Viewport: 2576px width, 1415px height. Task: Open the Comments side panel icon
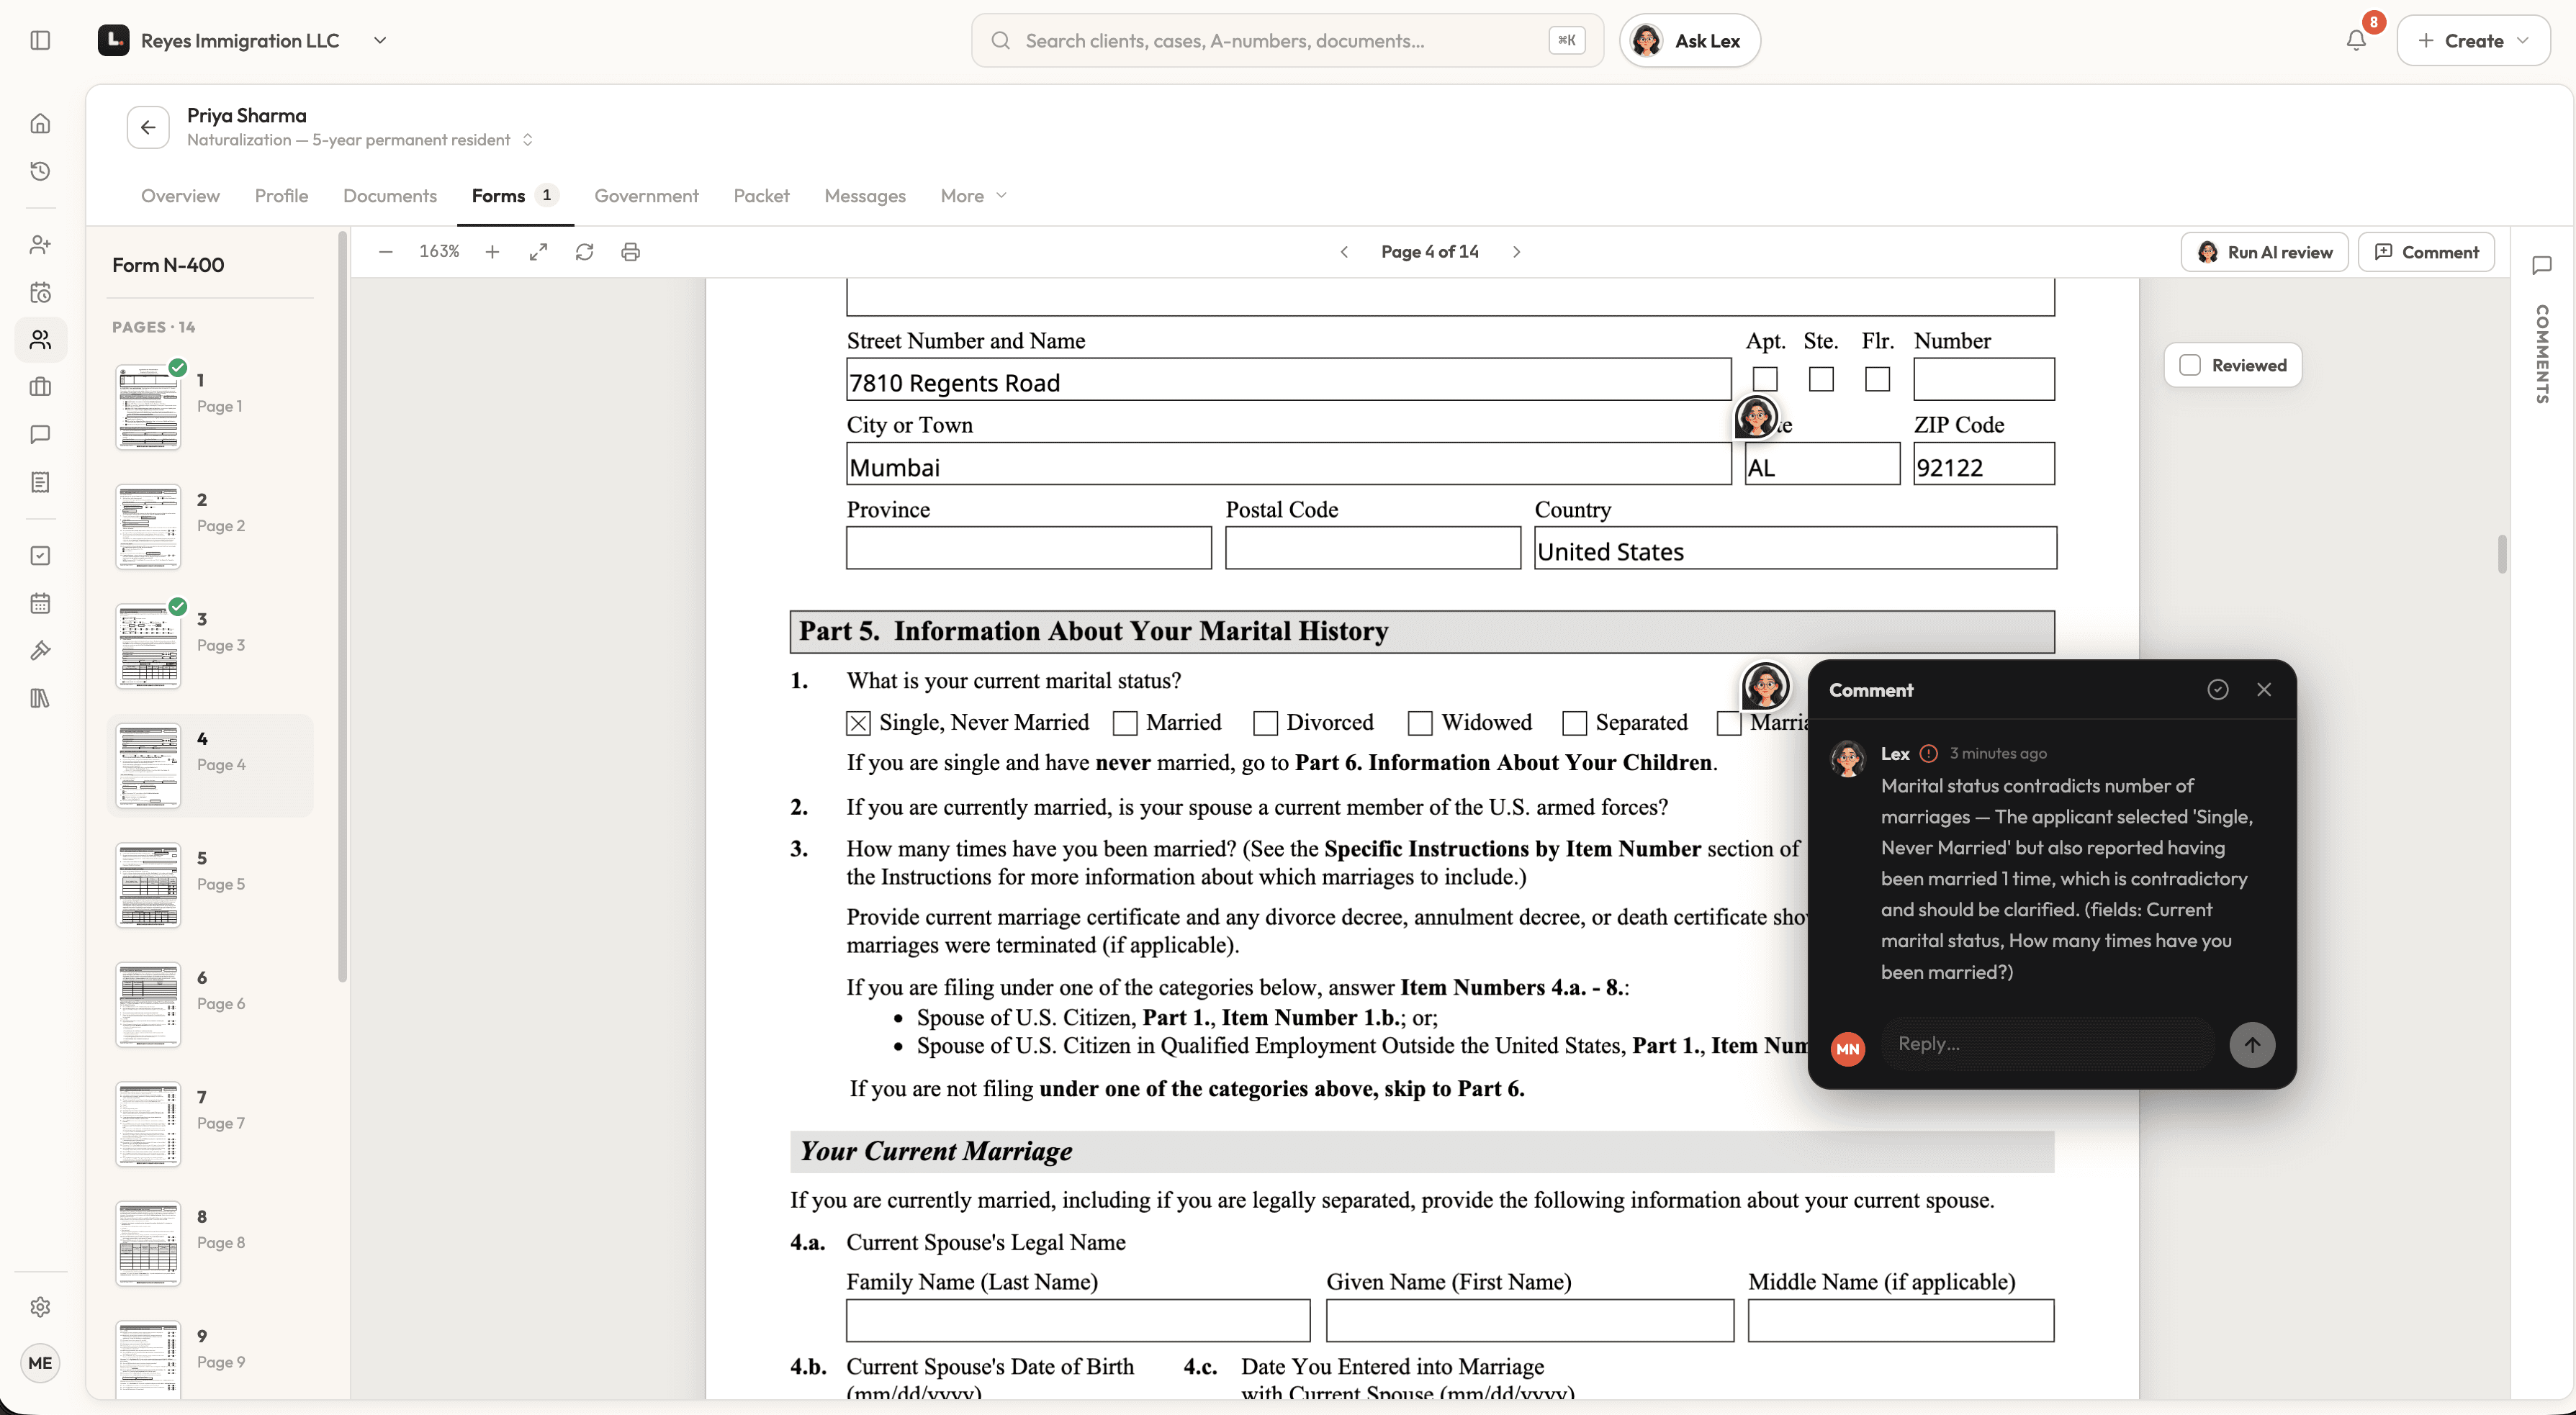click(2541, 265)
